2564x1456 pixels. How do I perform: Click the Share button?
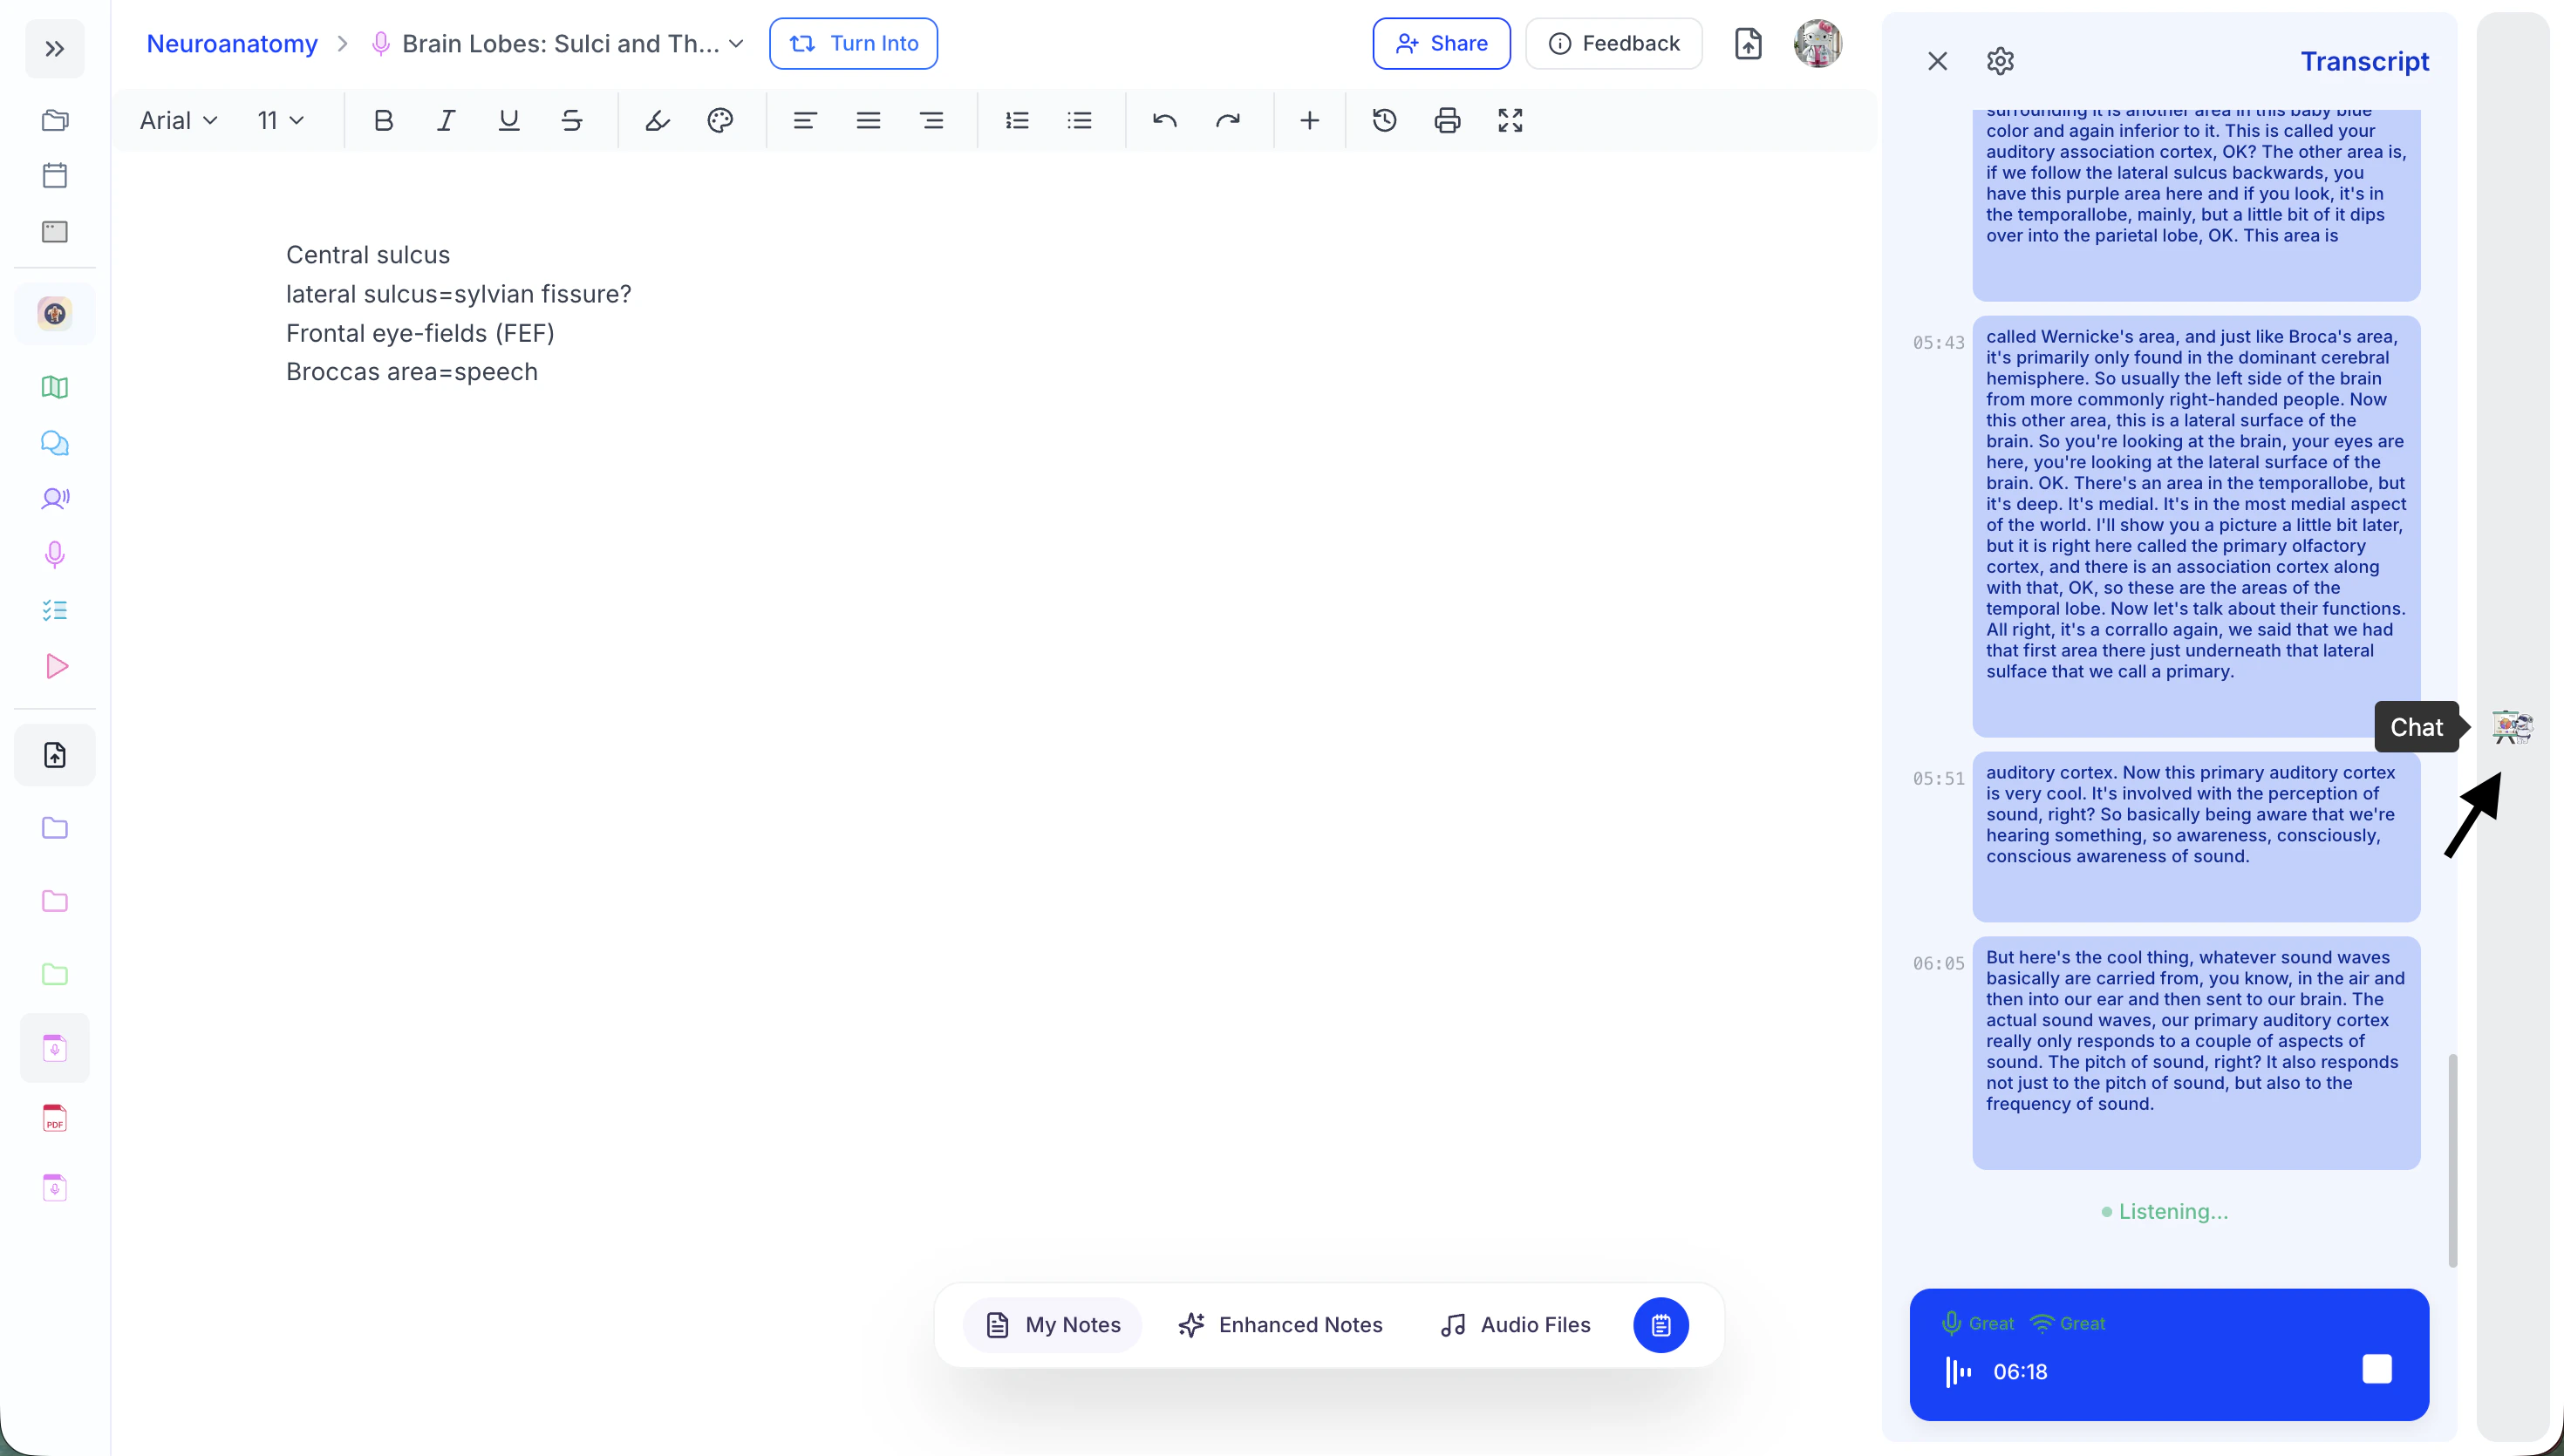(x=1441, y=44)
